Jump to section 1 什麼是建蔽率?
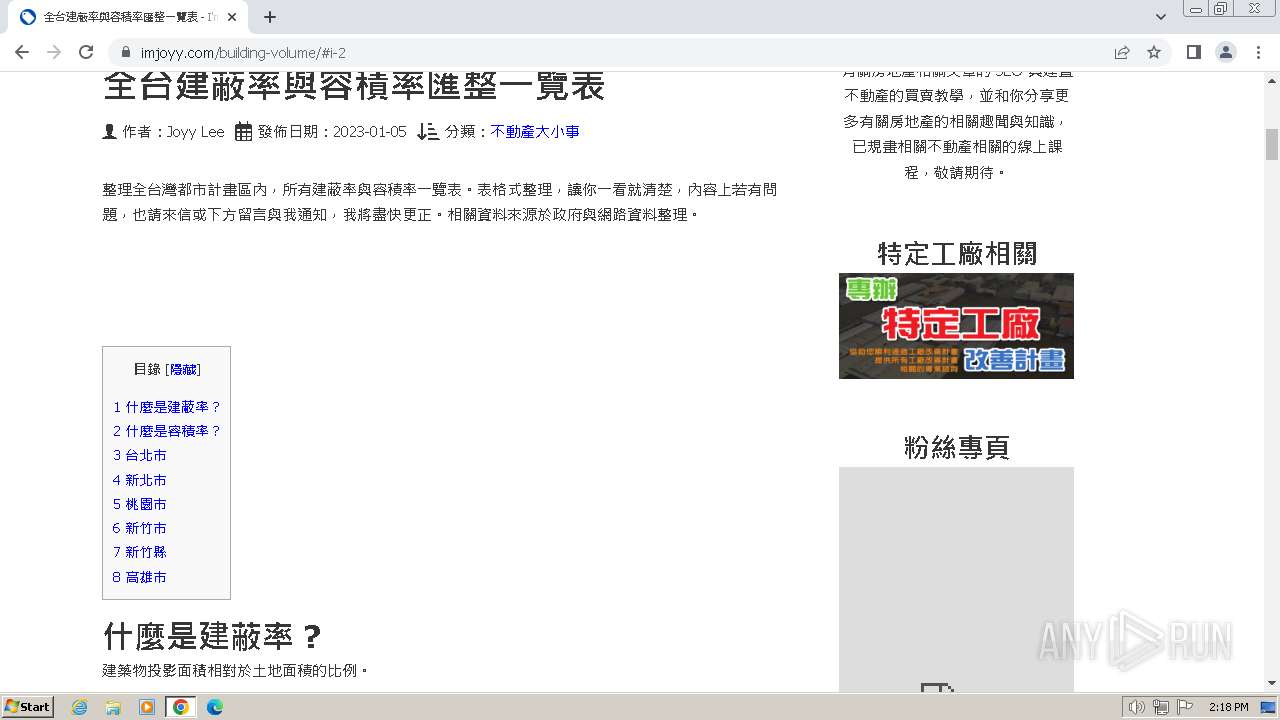The image size is (1280, 720). 167,407
